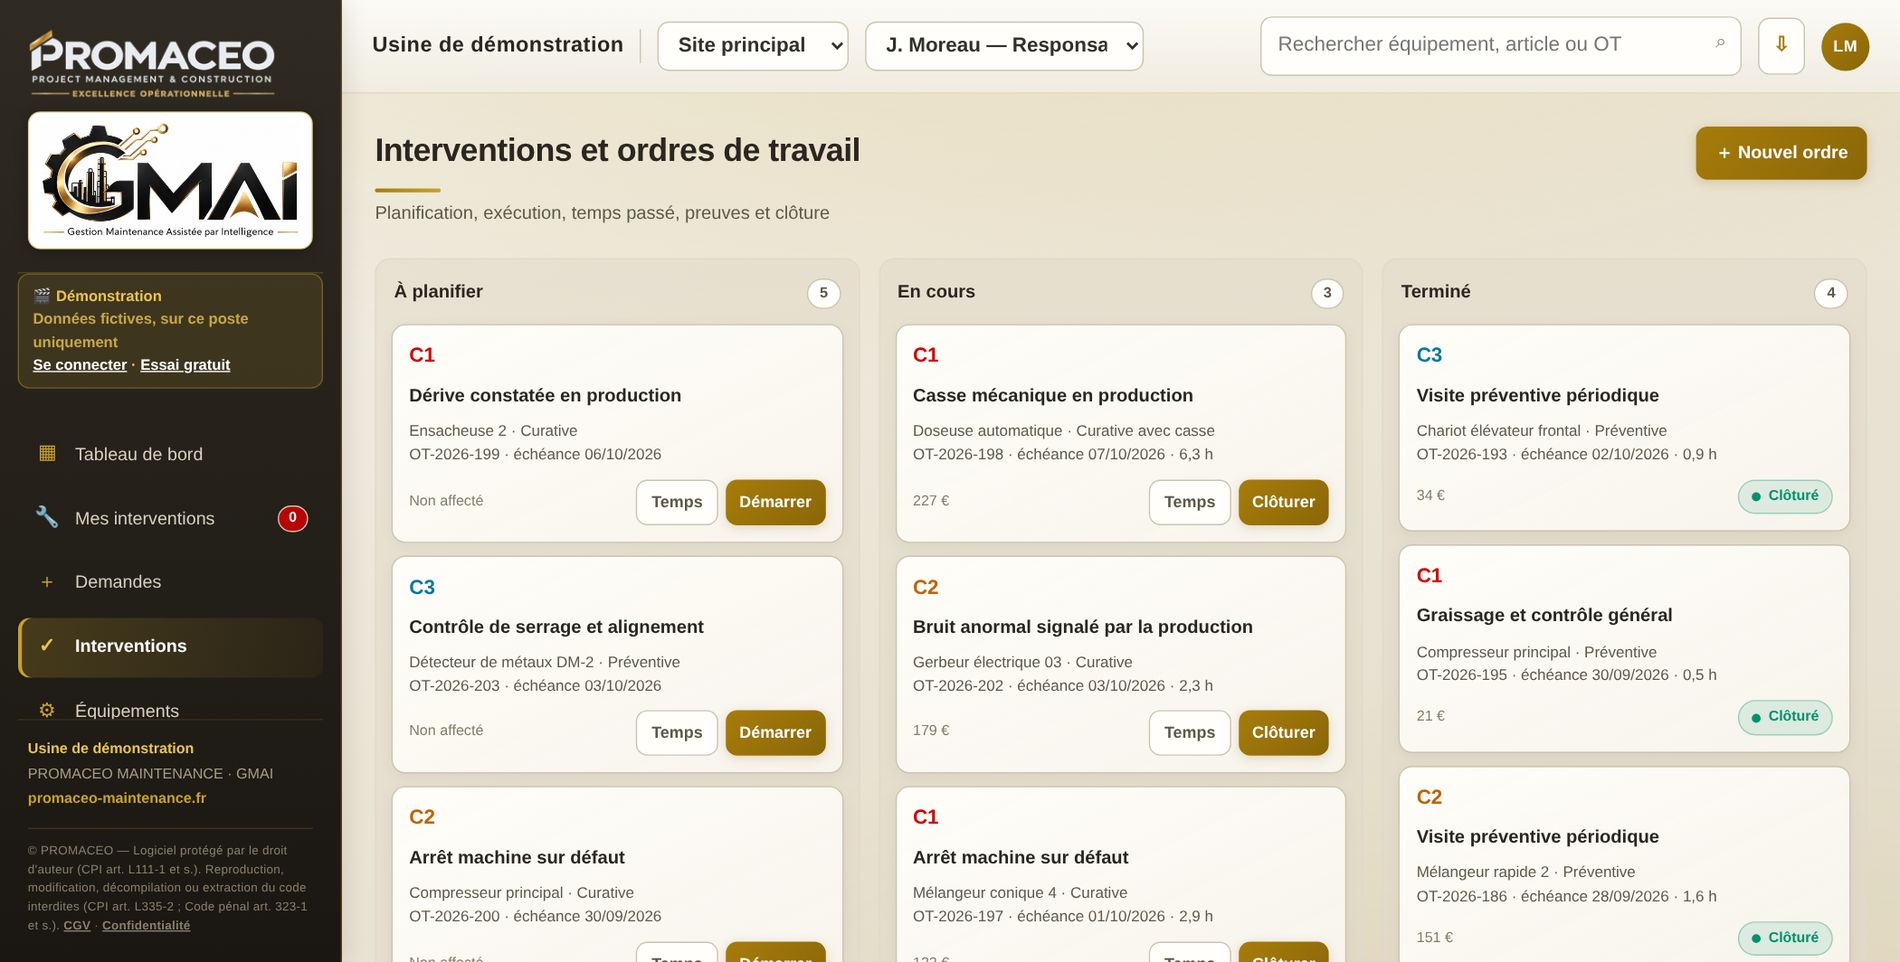Open promaceo-maintenance.fr link
Image resolution: width=1900 pixels, height=962 pixels.
coord(117,798)
